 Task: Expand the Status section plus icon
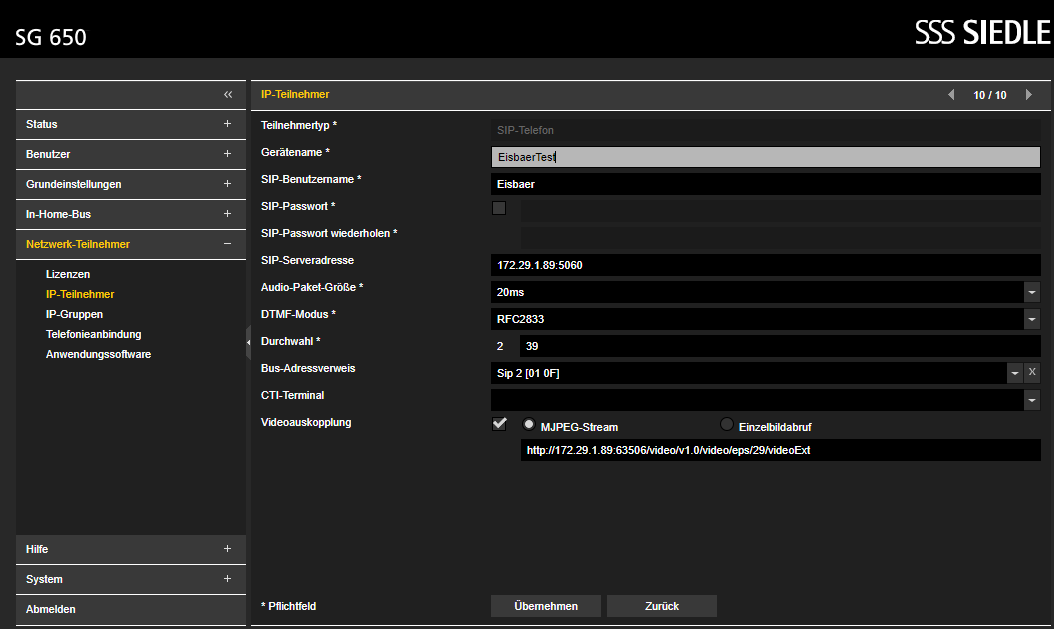pyautogui.click(x=227, y=124)
